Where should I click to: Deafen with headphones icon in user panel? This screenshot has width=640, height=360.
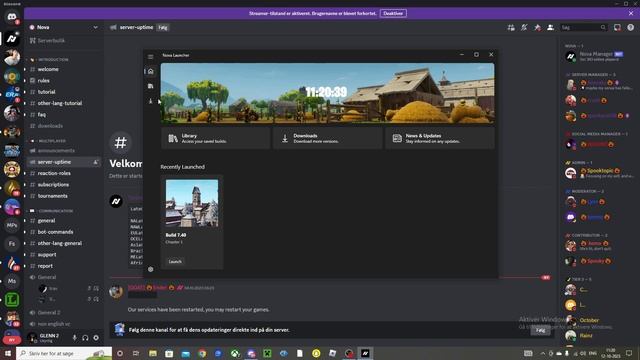(x=85, y=338)
